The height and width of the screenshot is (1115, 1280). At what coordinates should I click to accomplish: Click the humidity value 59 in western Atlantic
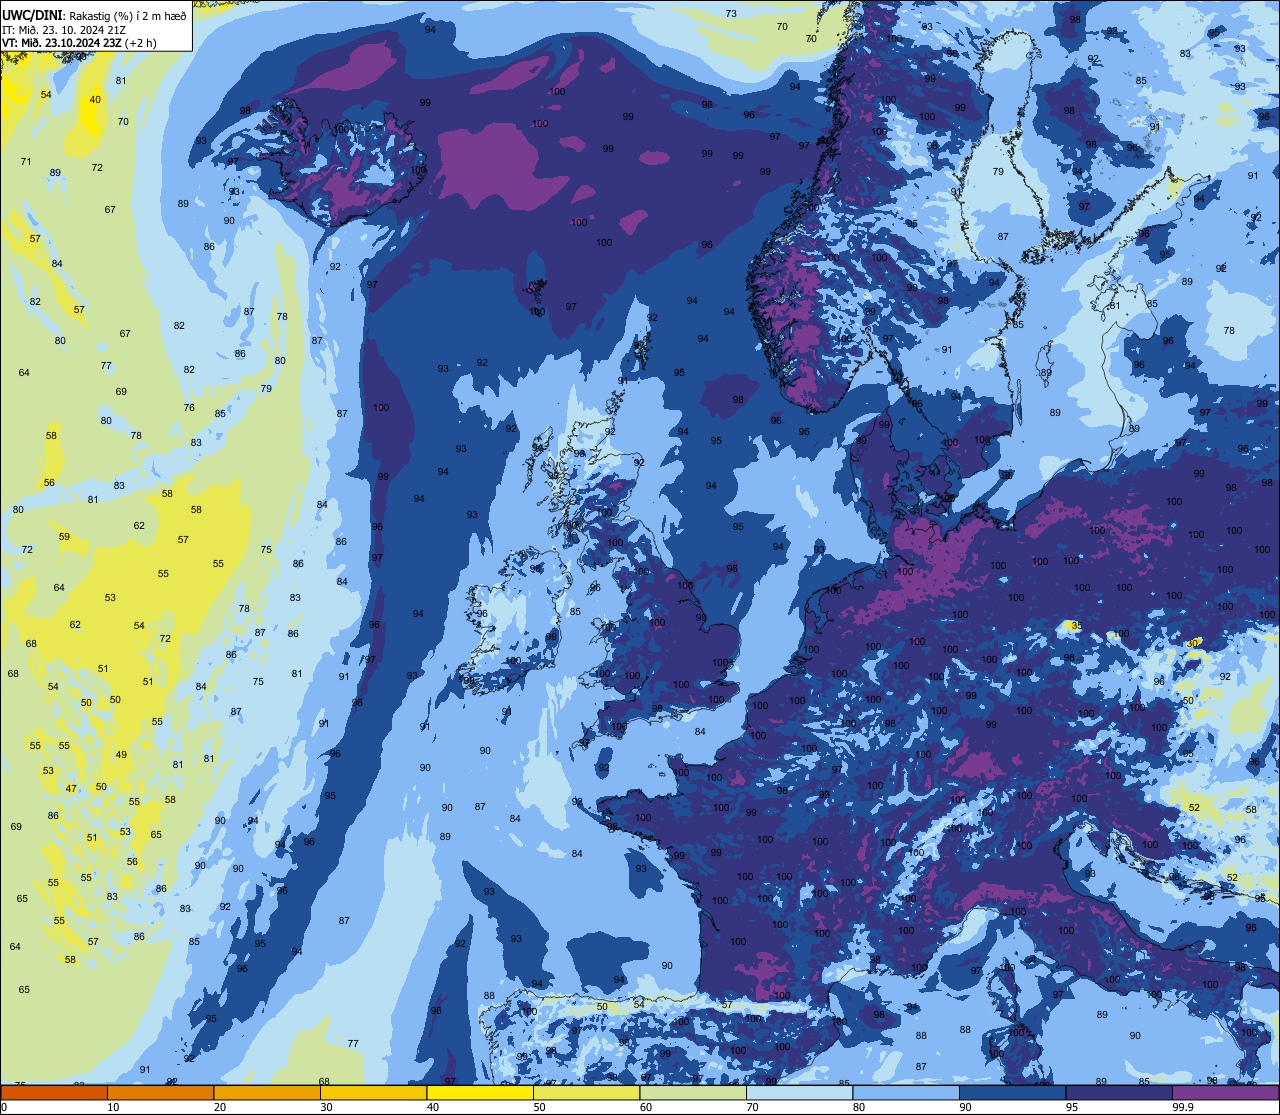pos(64,537)
